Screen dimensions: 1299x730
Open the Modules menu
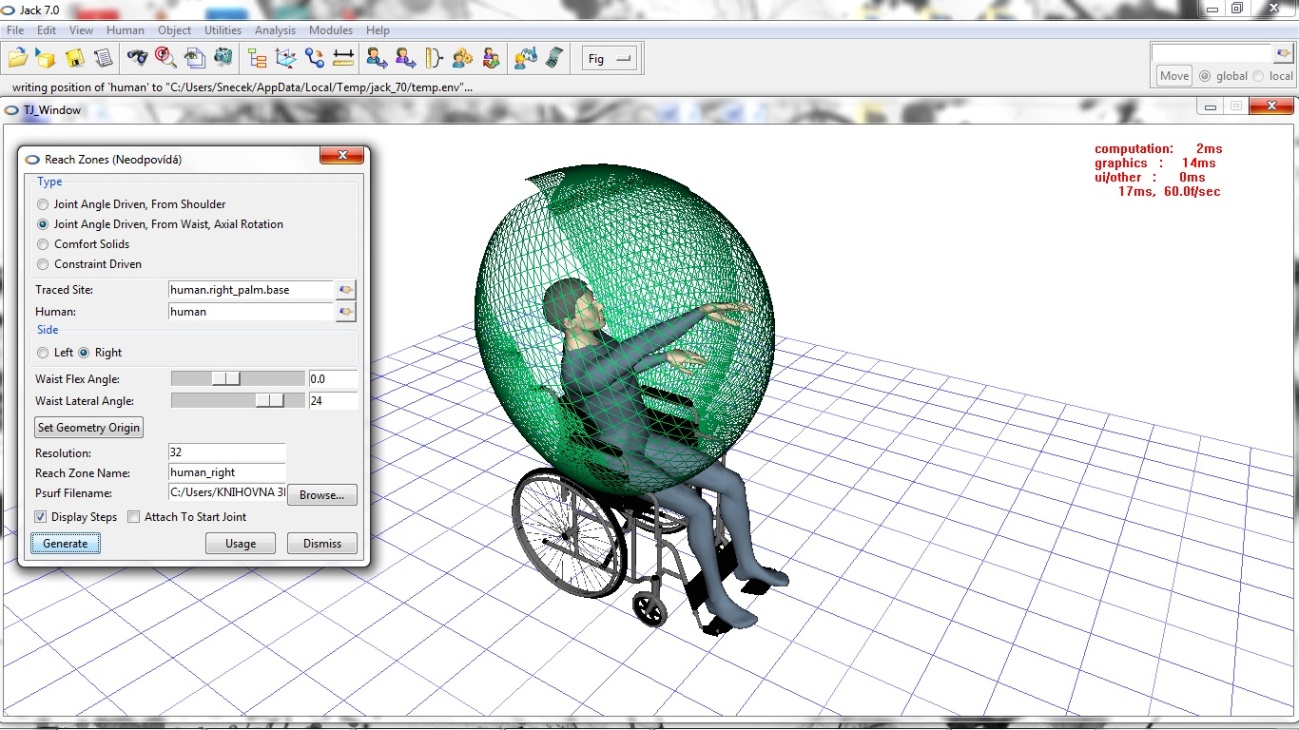point(331,31)
